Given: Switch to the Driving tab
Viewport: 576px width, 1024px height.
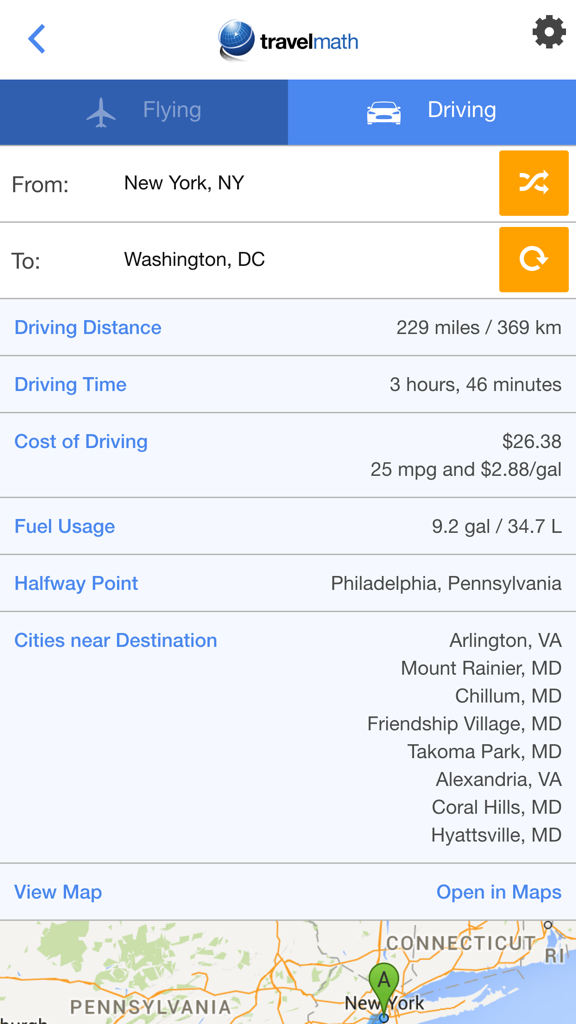Looking at the screenshot, I should coord(432,111).
